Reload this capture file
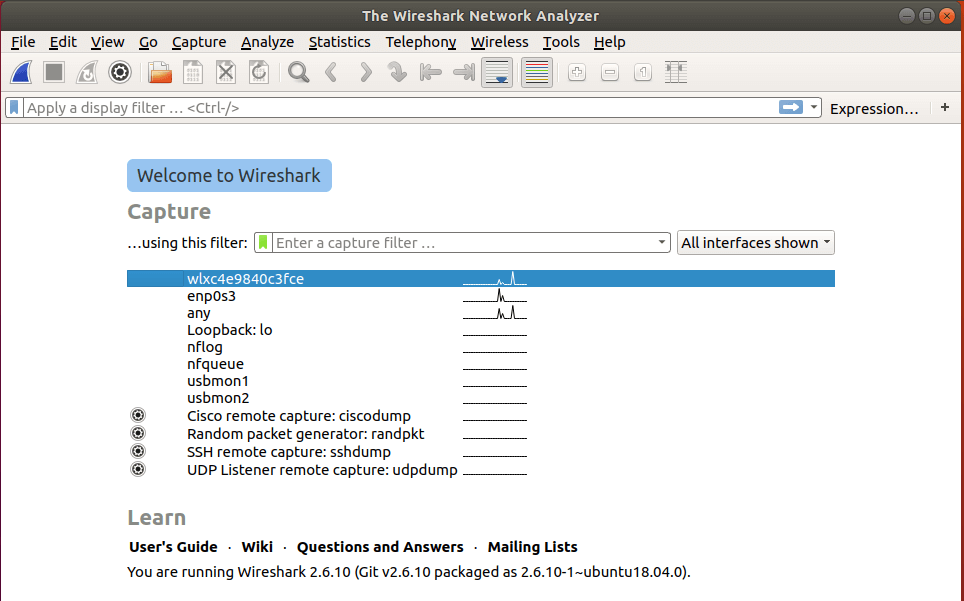The image size is (964, 601). click(259, 73)
